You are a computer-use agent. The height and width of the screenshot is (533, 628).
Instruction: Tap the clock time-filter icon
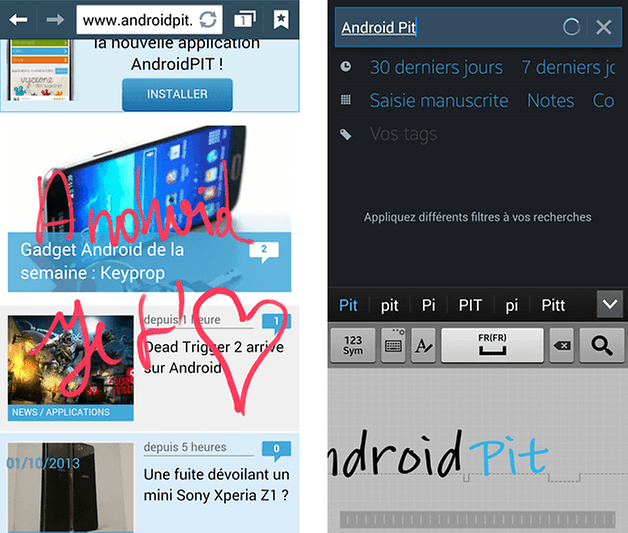pyautogui.click(x=346, y=66)
